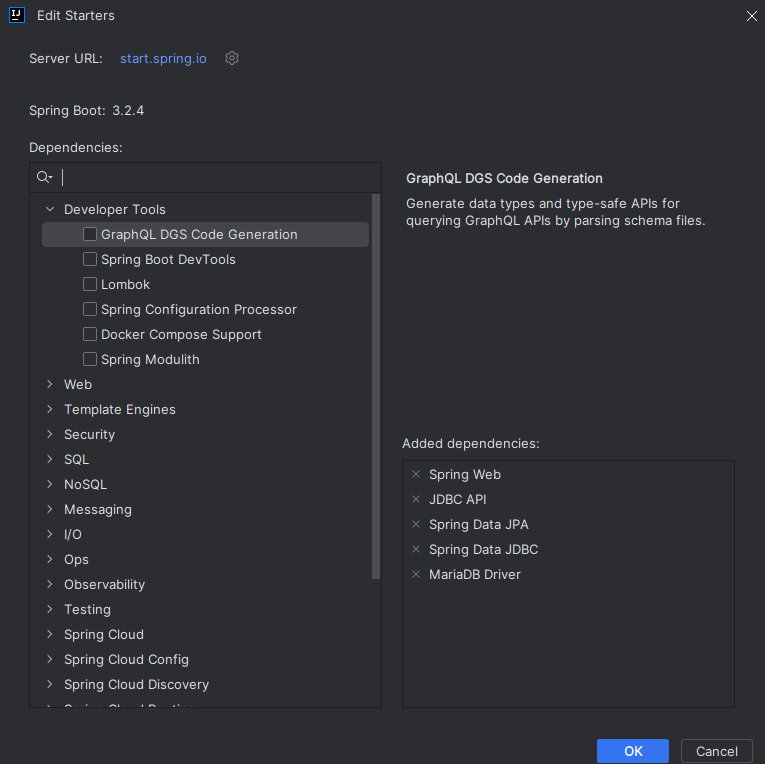Viewport: 765px width, 764px height.
Task: Check GraphQL DGS Code Generation checkbox
Action: (90, 234)
